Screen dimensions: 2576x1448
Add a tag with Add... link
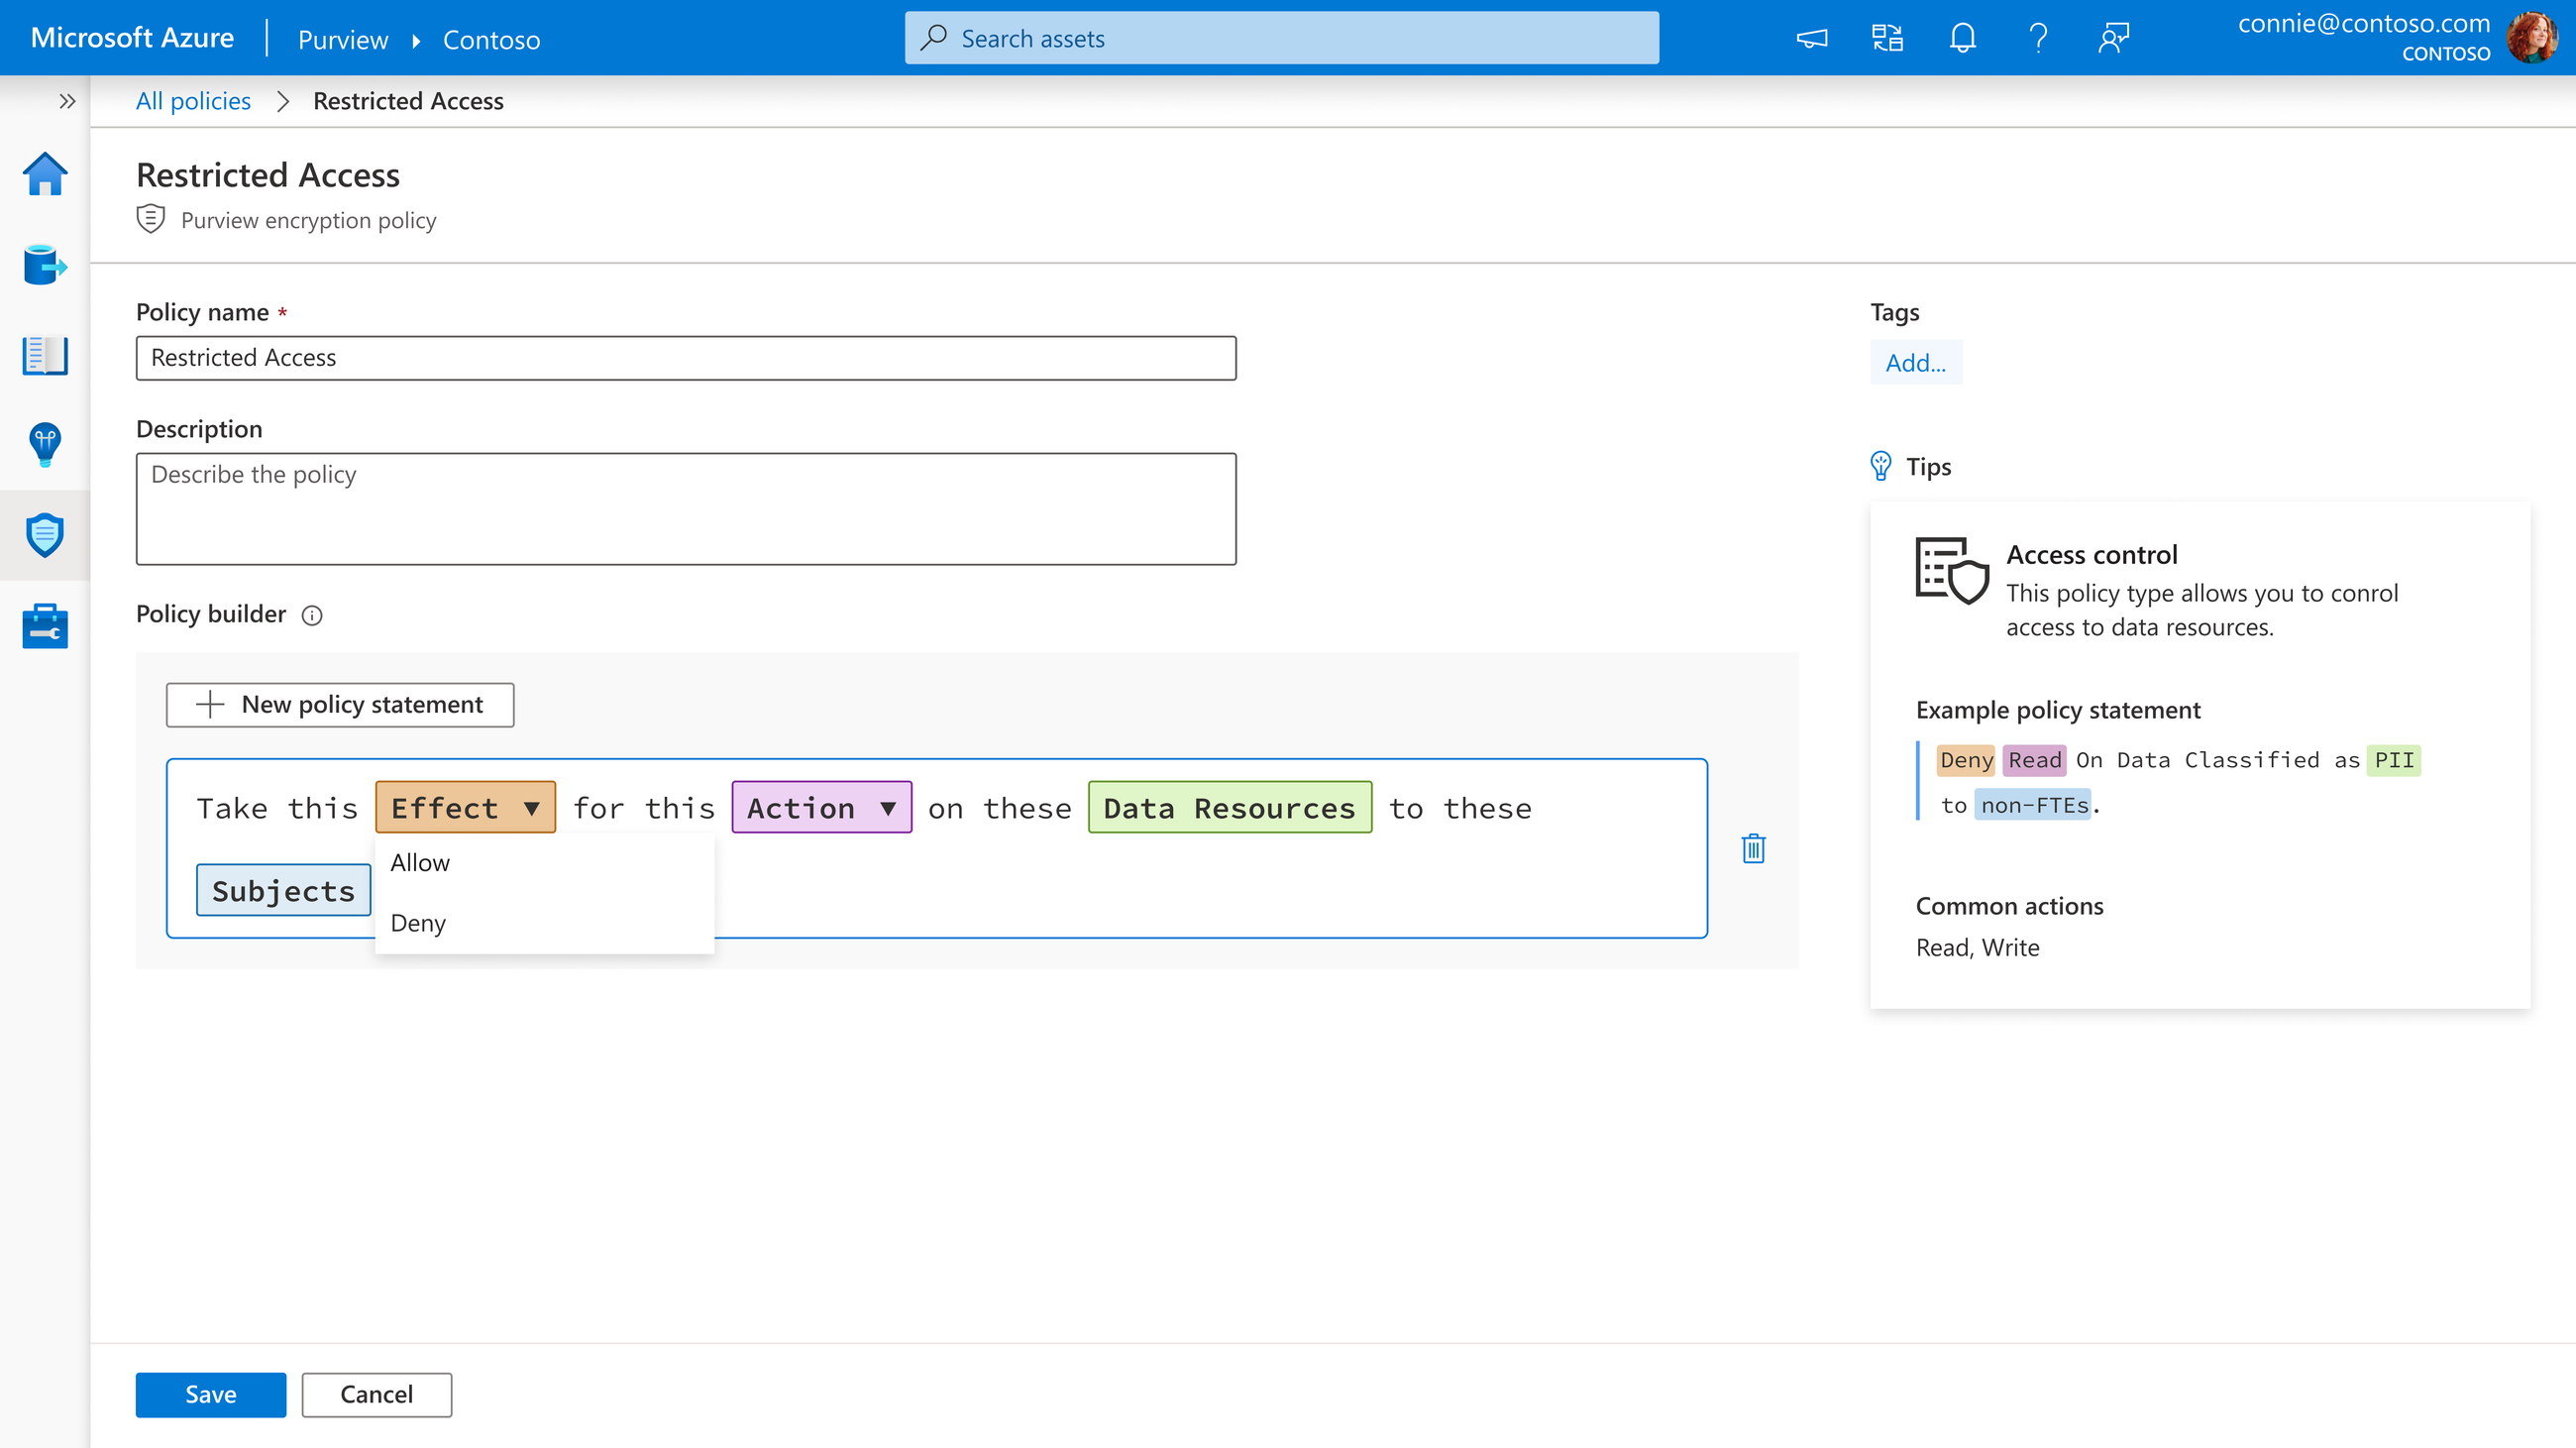click(1915, 362)
